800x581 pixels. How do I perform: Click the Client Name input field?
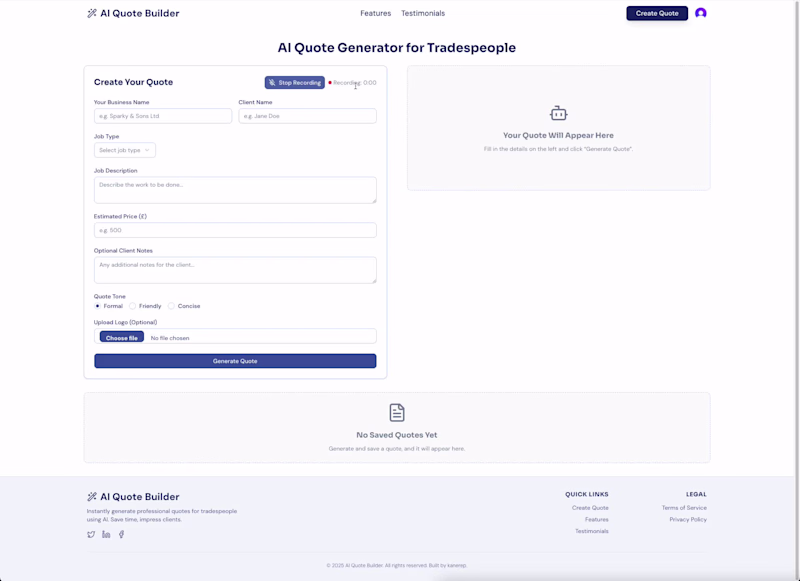click(x=307, y=115)
